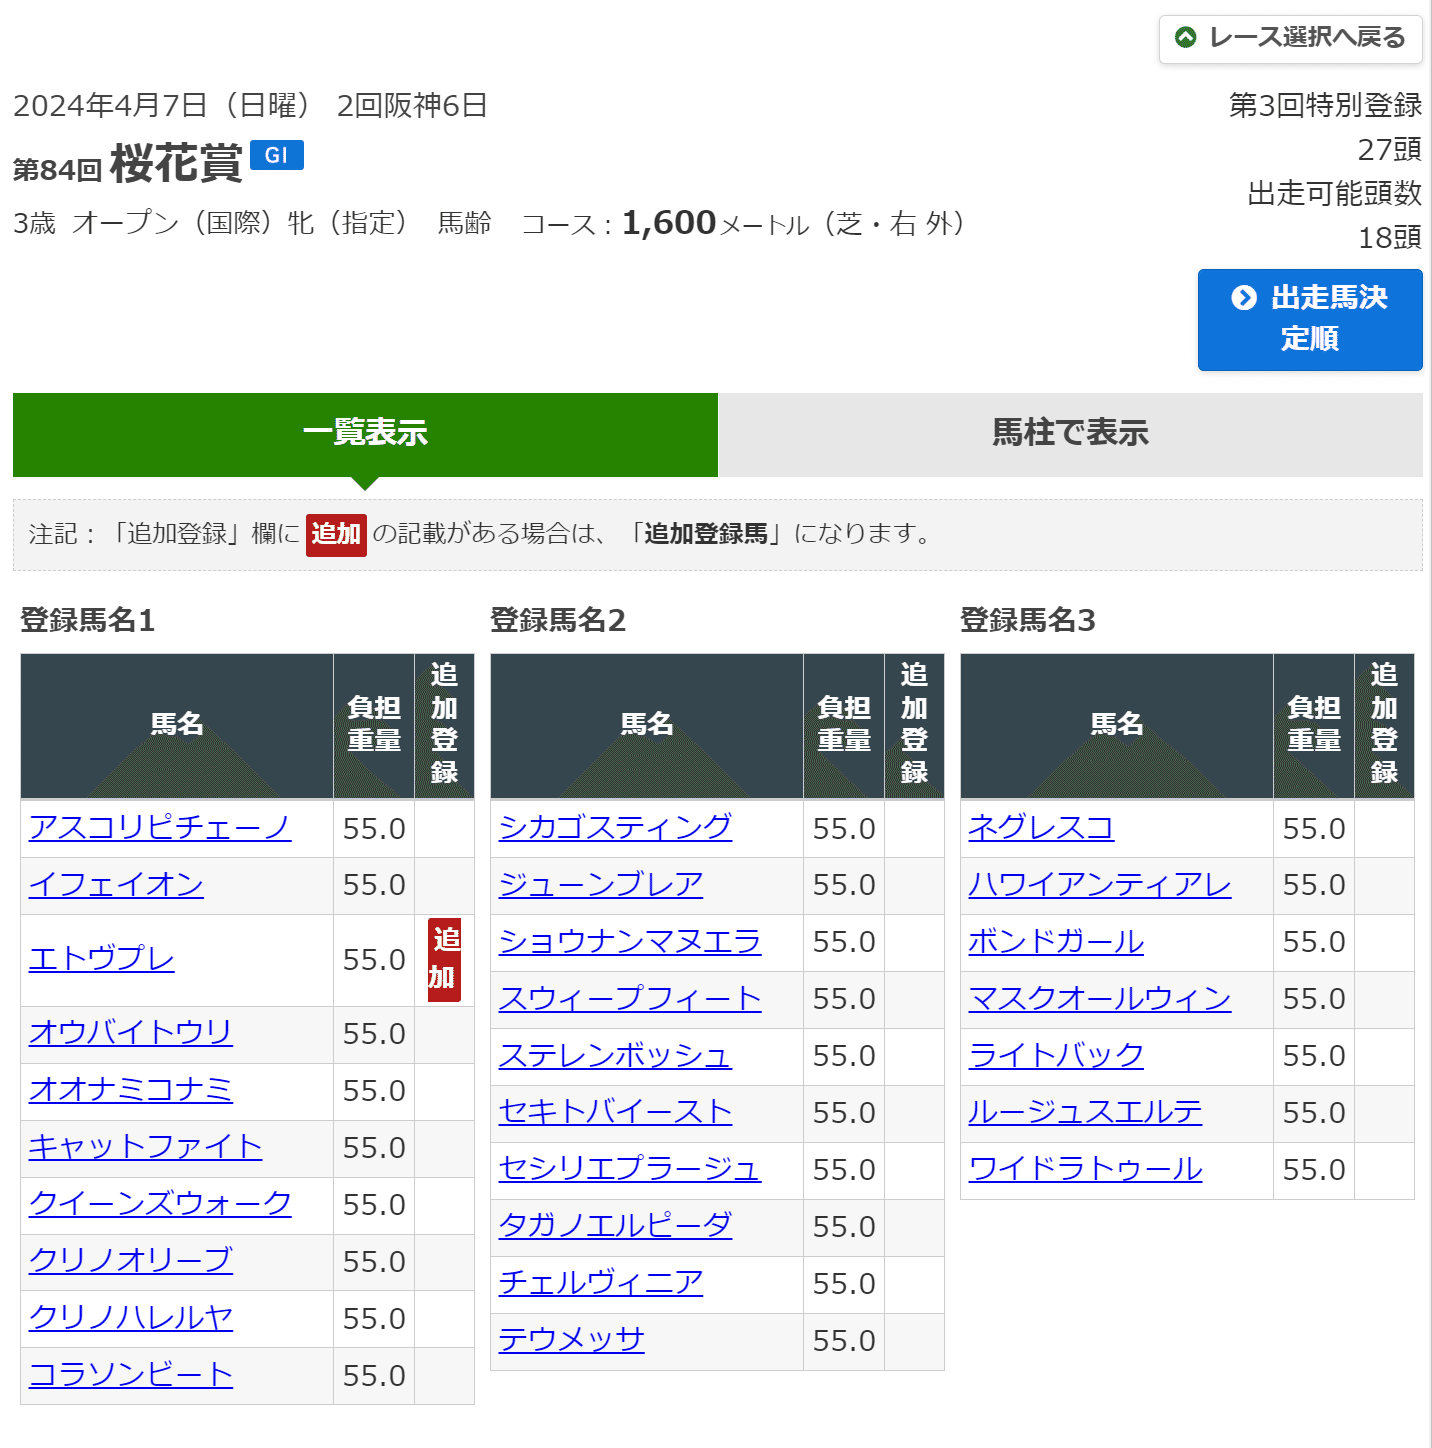Screen dimensions: 1432x1448
Task: Open horse link イフェイオン
Action: [116, 885]
